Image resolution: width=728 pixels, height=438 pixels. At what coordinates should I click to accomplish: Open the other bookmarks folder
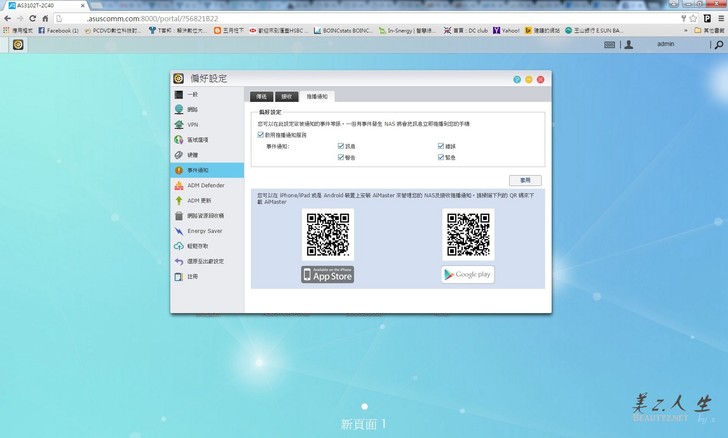pyautogui.click(x=709, y=31)
